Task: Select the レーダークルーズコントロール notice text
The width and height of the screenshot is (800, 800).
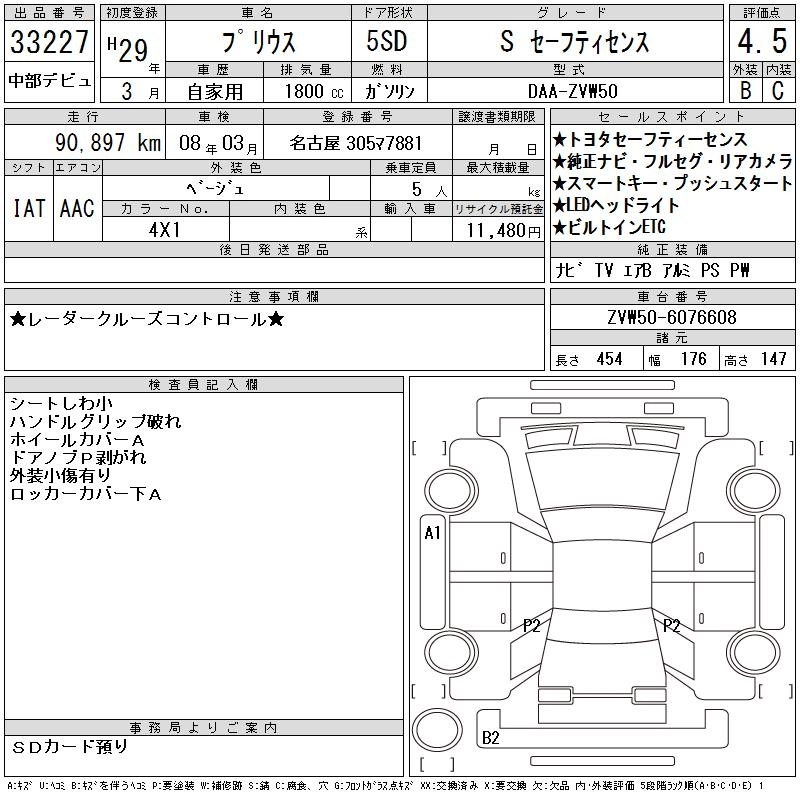Action: click(147, 319)
